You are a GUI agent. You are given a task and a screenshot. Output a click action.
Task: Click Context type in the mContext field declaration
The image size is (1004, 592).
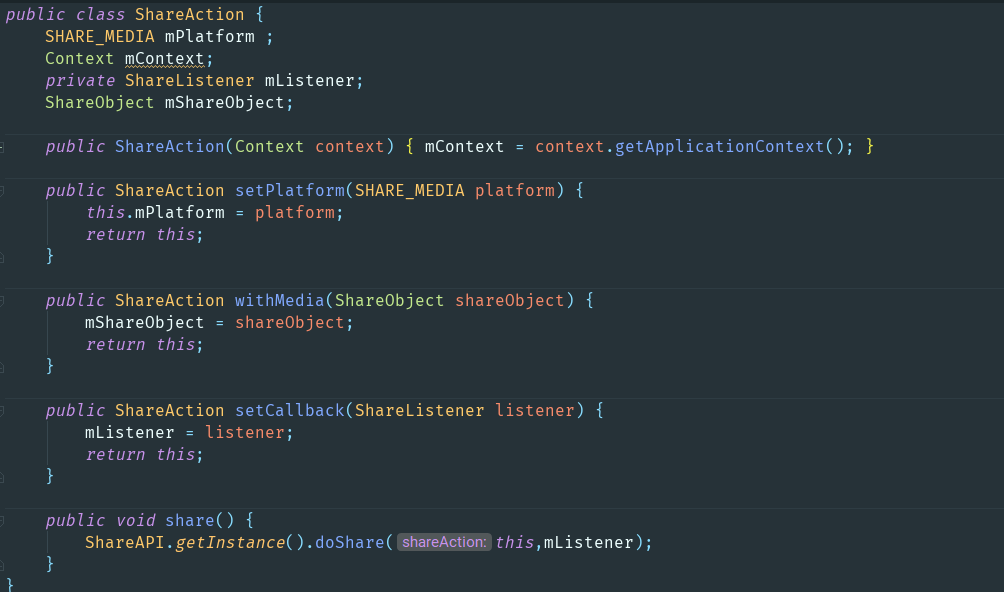pos(79,58)
